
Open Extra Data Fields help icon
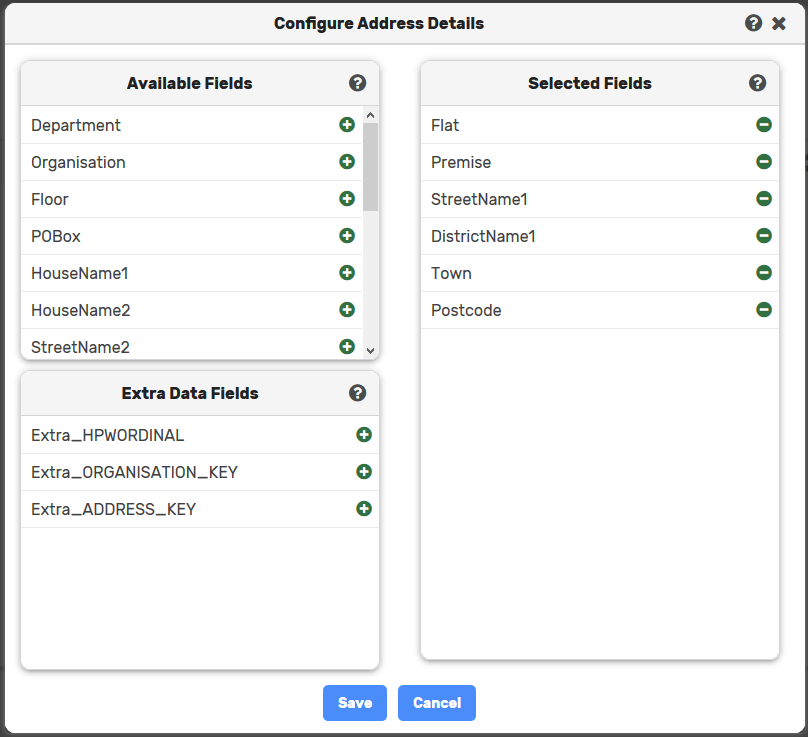tap(357, 393)
